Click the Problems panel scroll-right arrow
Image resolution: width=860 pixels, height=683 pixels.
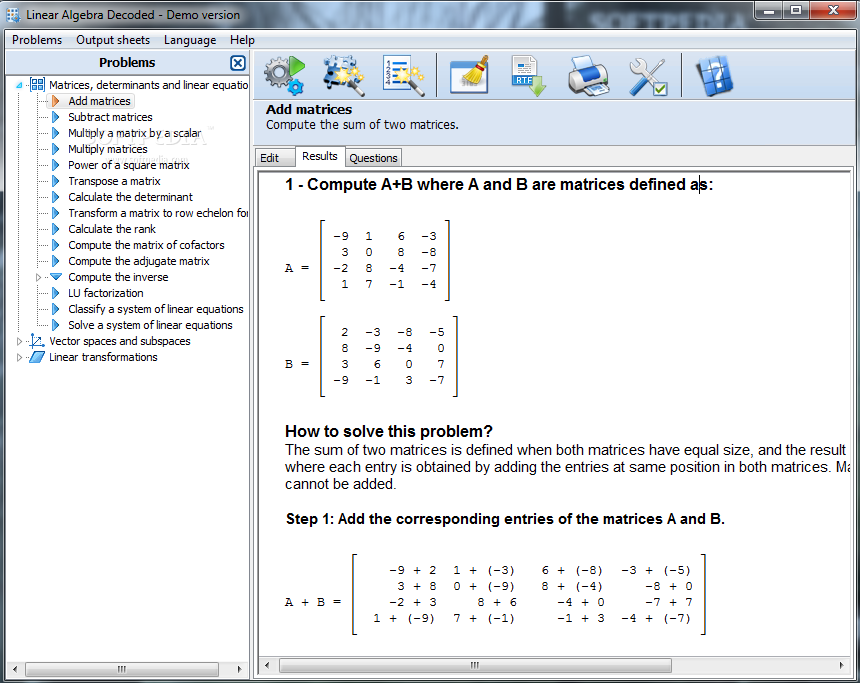point(239,669)
